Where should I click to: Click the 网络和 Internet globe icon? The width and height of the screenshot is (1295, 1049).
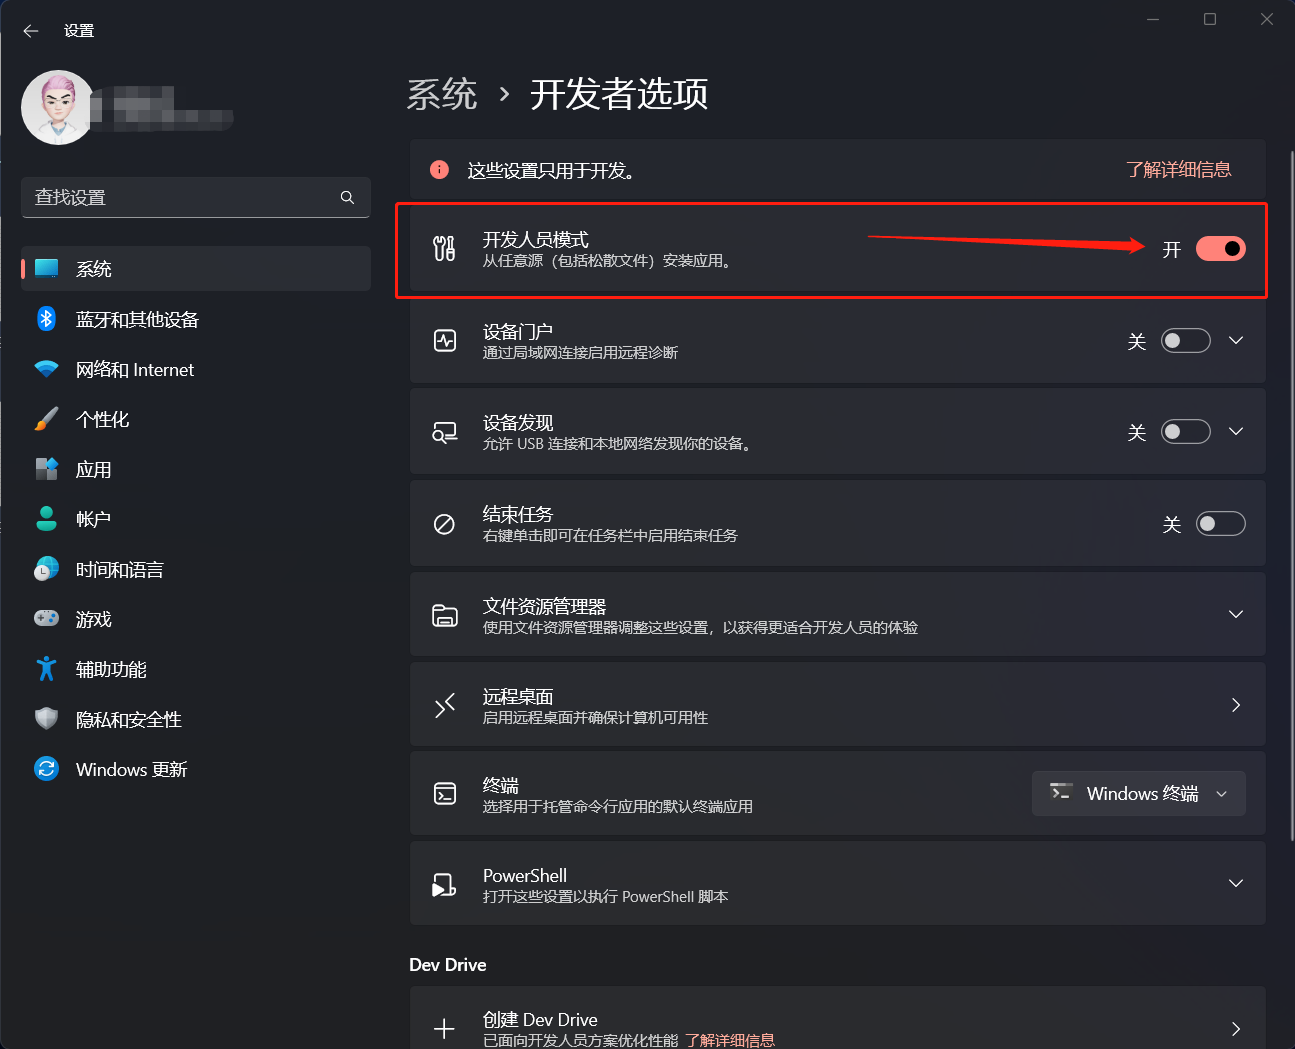click(46, 368)
